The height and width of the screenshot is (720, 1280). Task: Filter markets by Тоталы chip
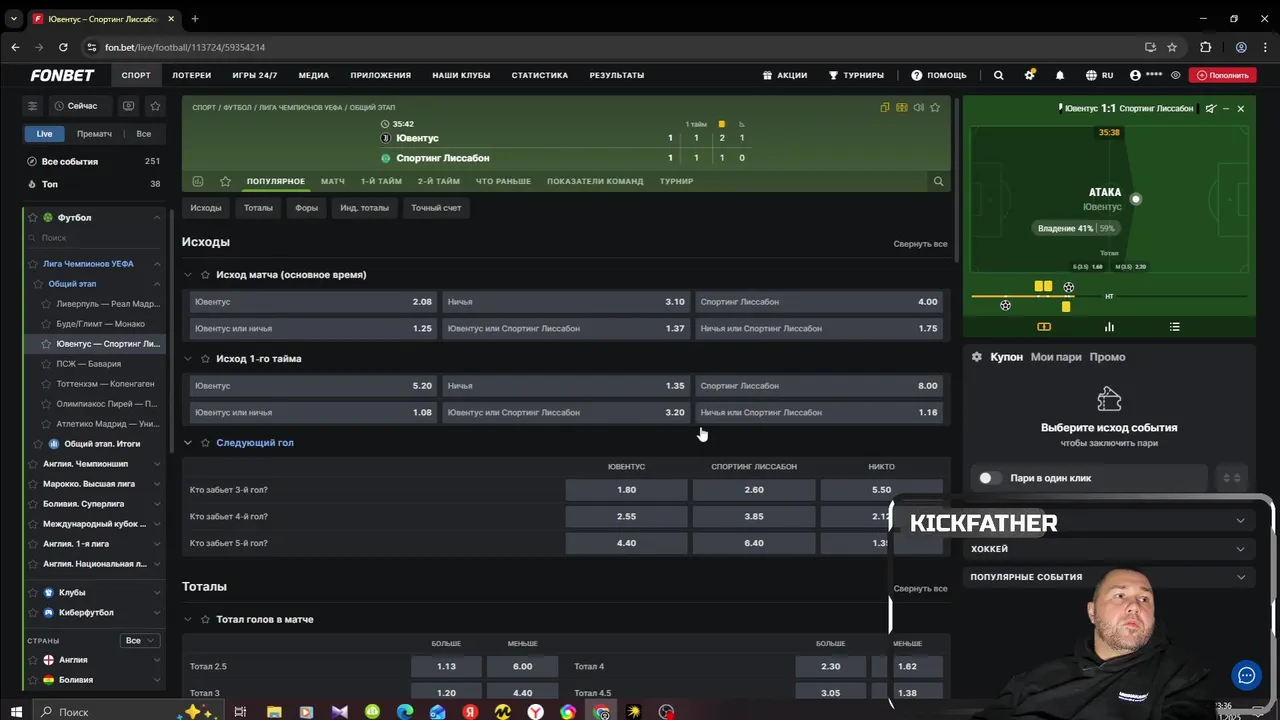[x=258, y=208]
